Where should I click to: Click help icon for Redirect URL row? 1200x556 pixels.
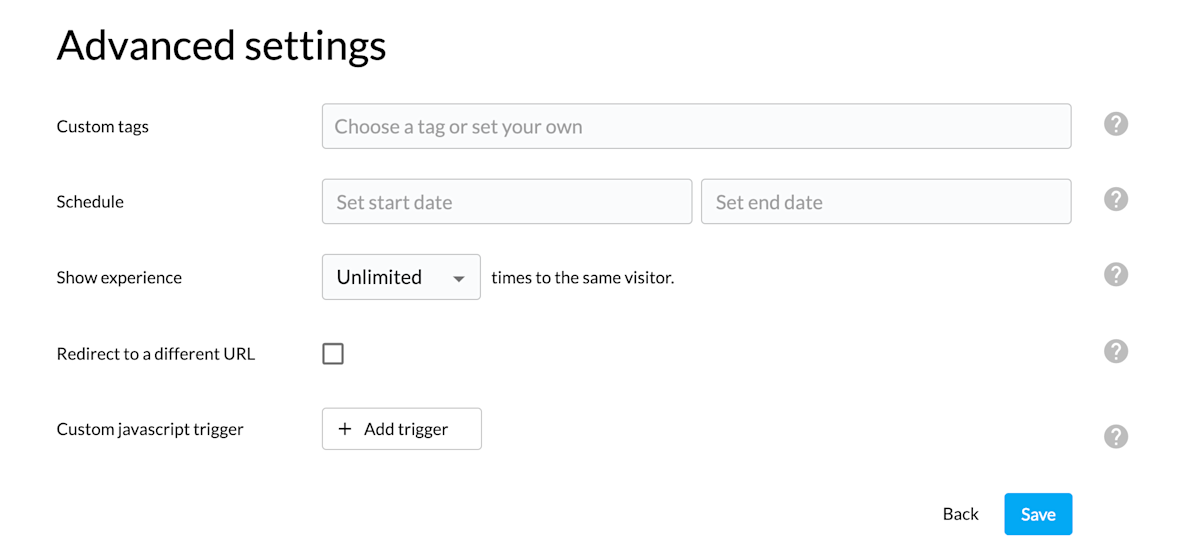pos(1116,351)
